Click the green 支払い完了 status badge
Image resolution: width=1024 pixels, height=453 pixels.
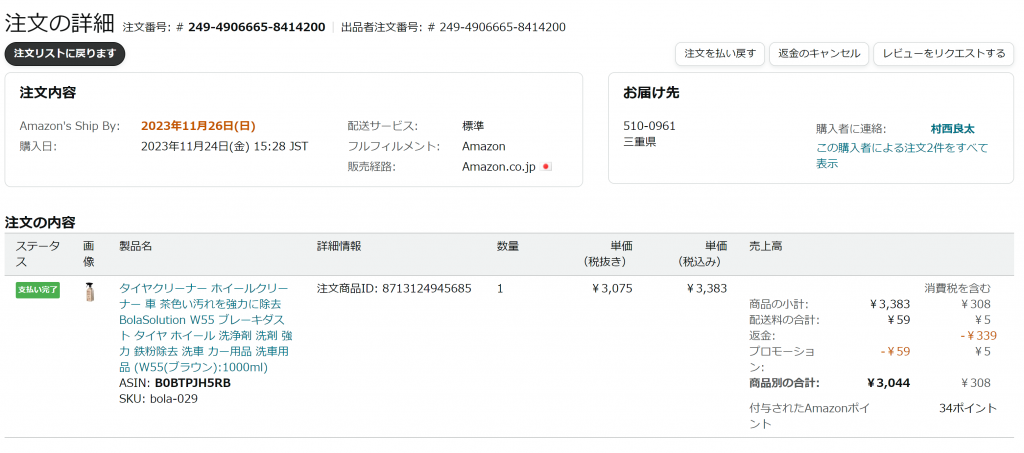[38, 290]
